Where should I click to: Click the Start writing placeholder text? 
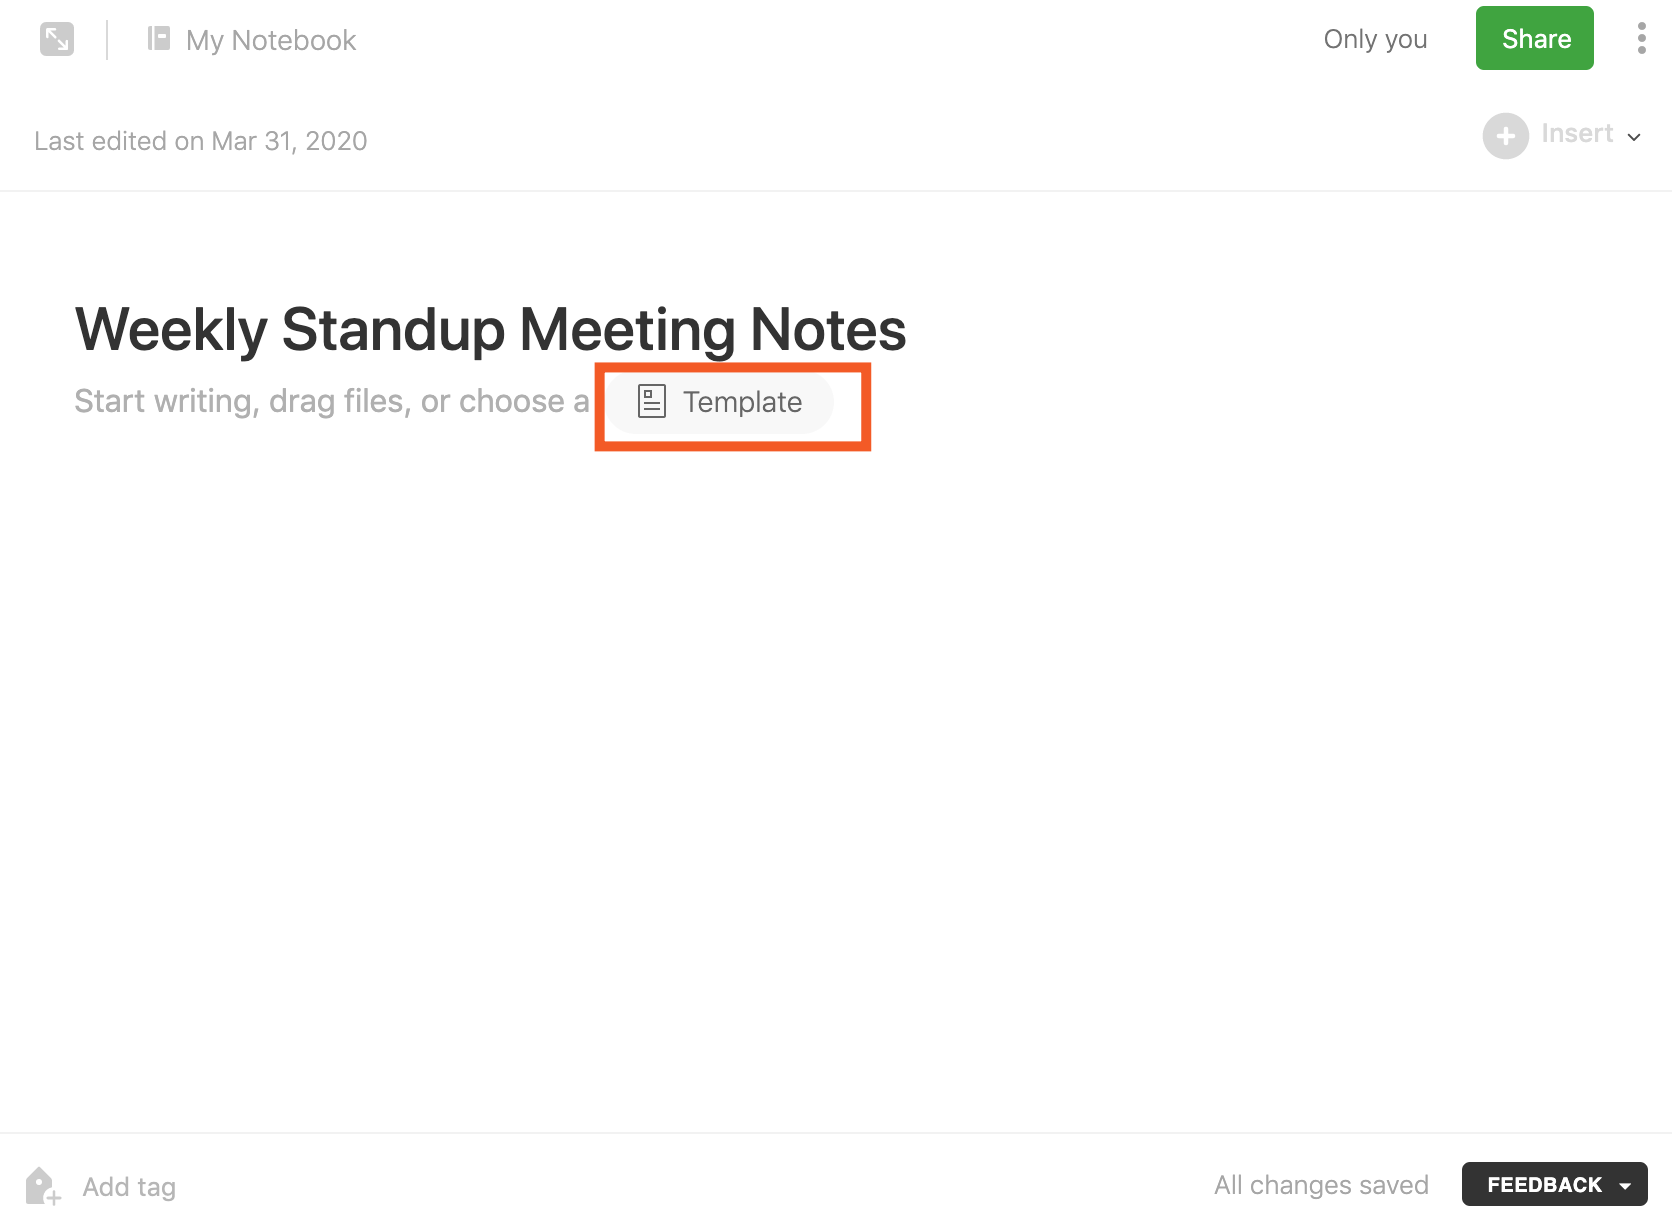(x=331, y=401)
